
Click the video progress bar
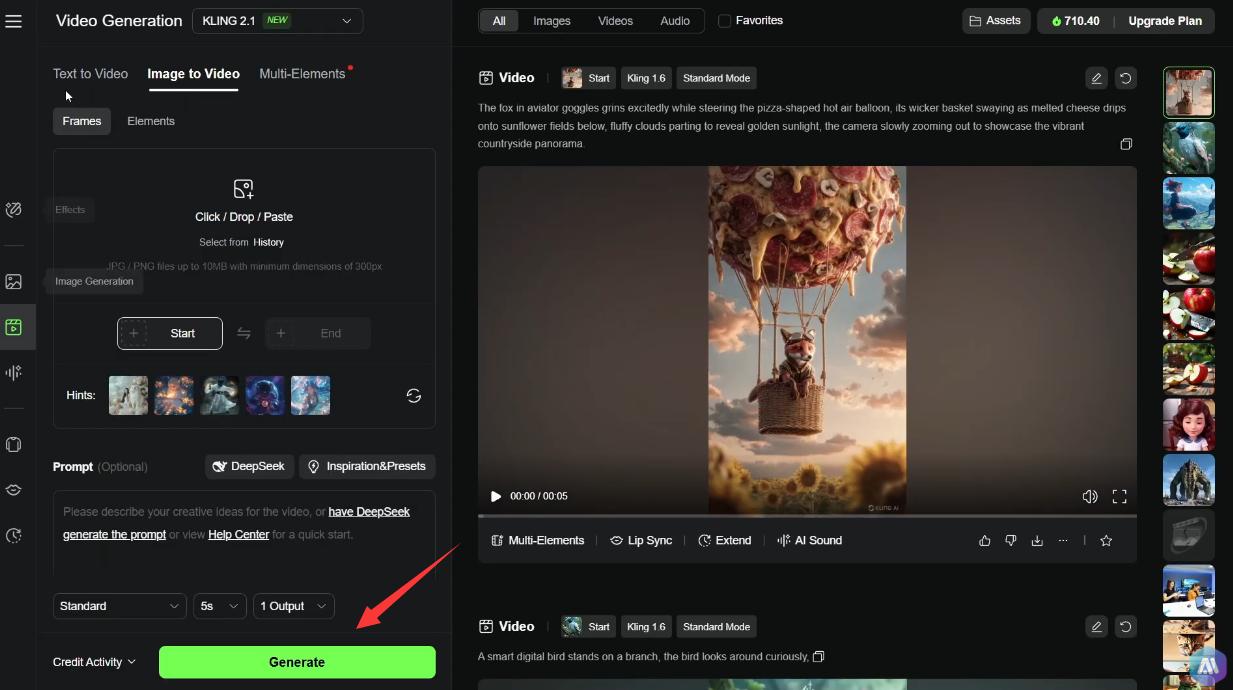(807, 516)
